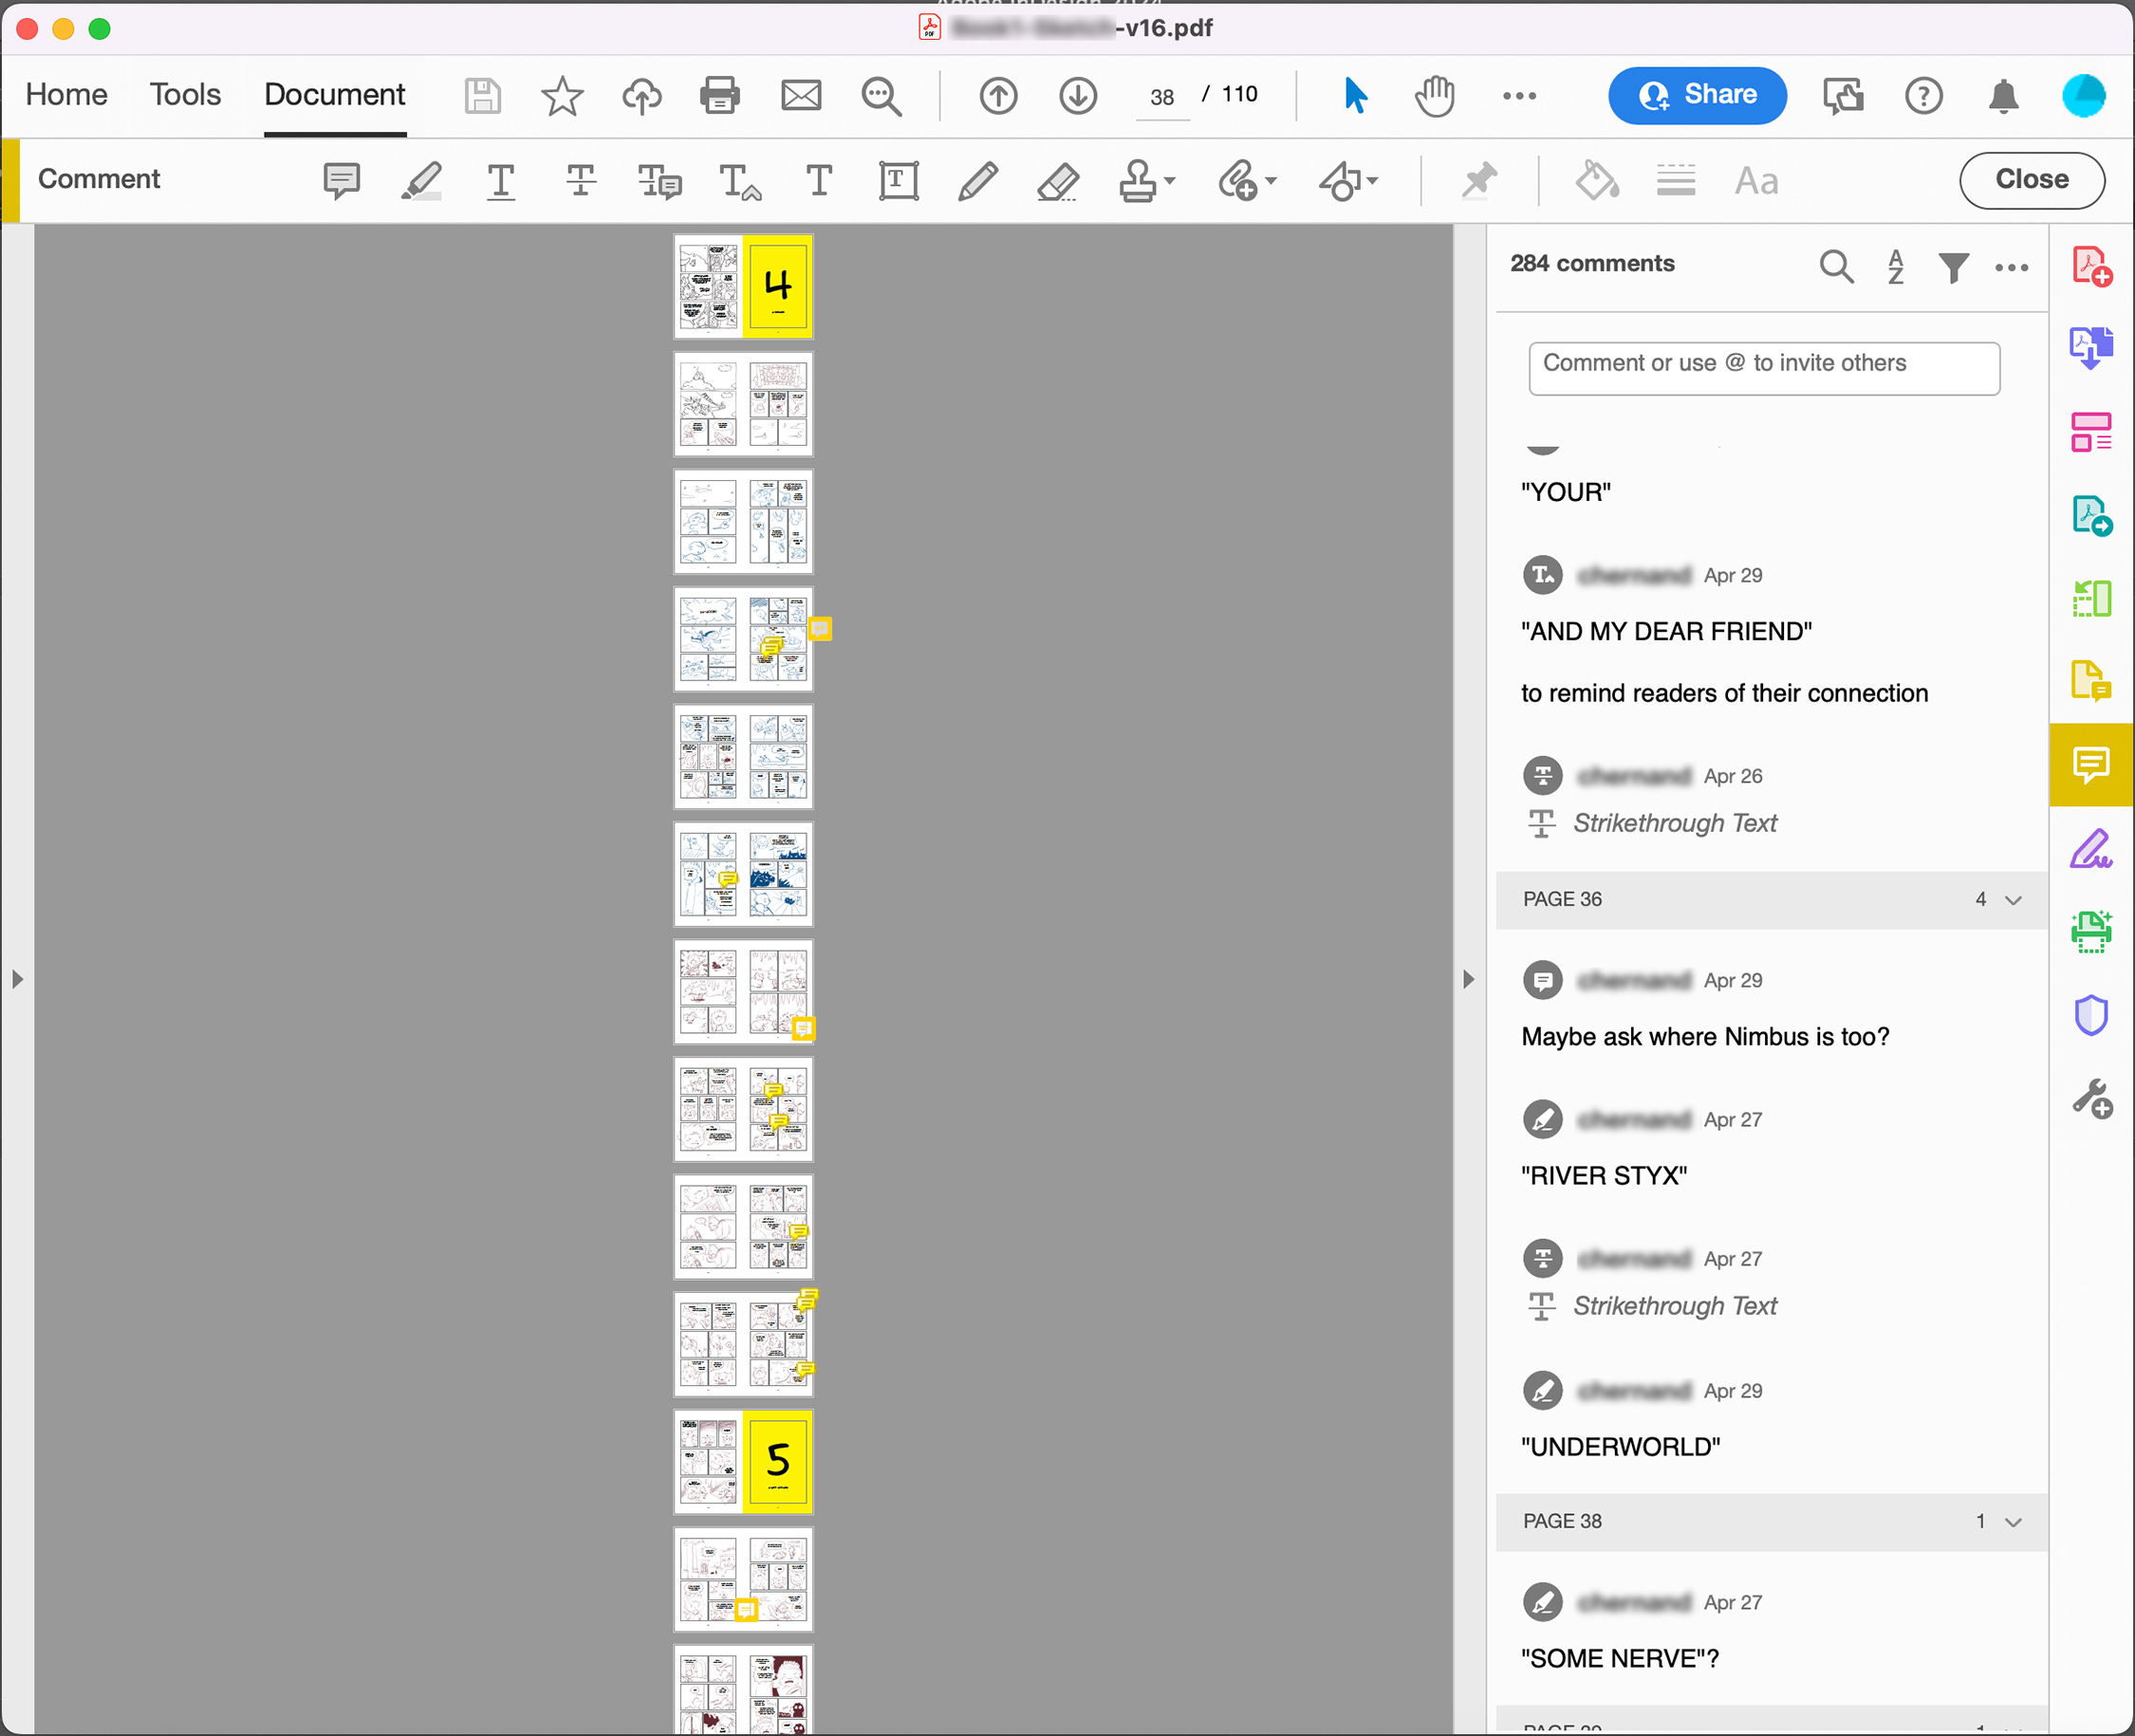Collapse the PAGE 36 comments group
The image size is (2135, 1736).
tap(2013, 900)
